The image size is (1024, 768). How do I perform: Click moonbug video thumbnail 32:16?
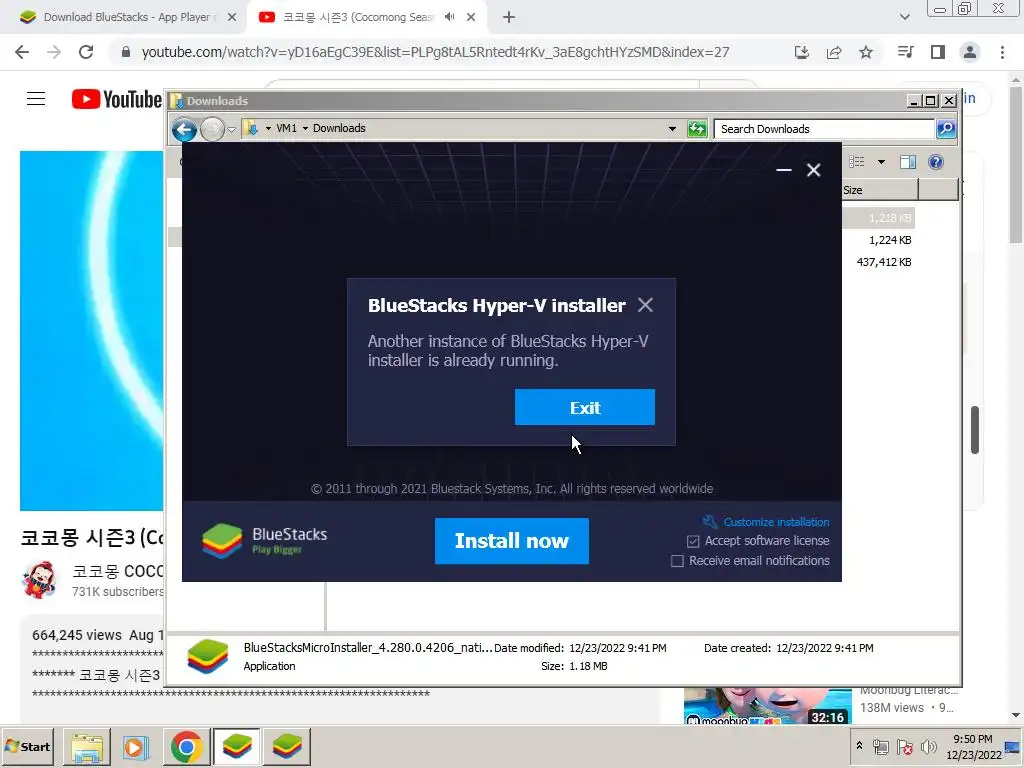click(767, 705)
